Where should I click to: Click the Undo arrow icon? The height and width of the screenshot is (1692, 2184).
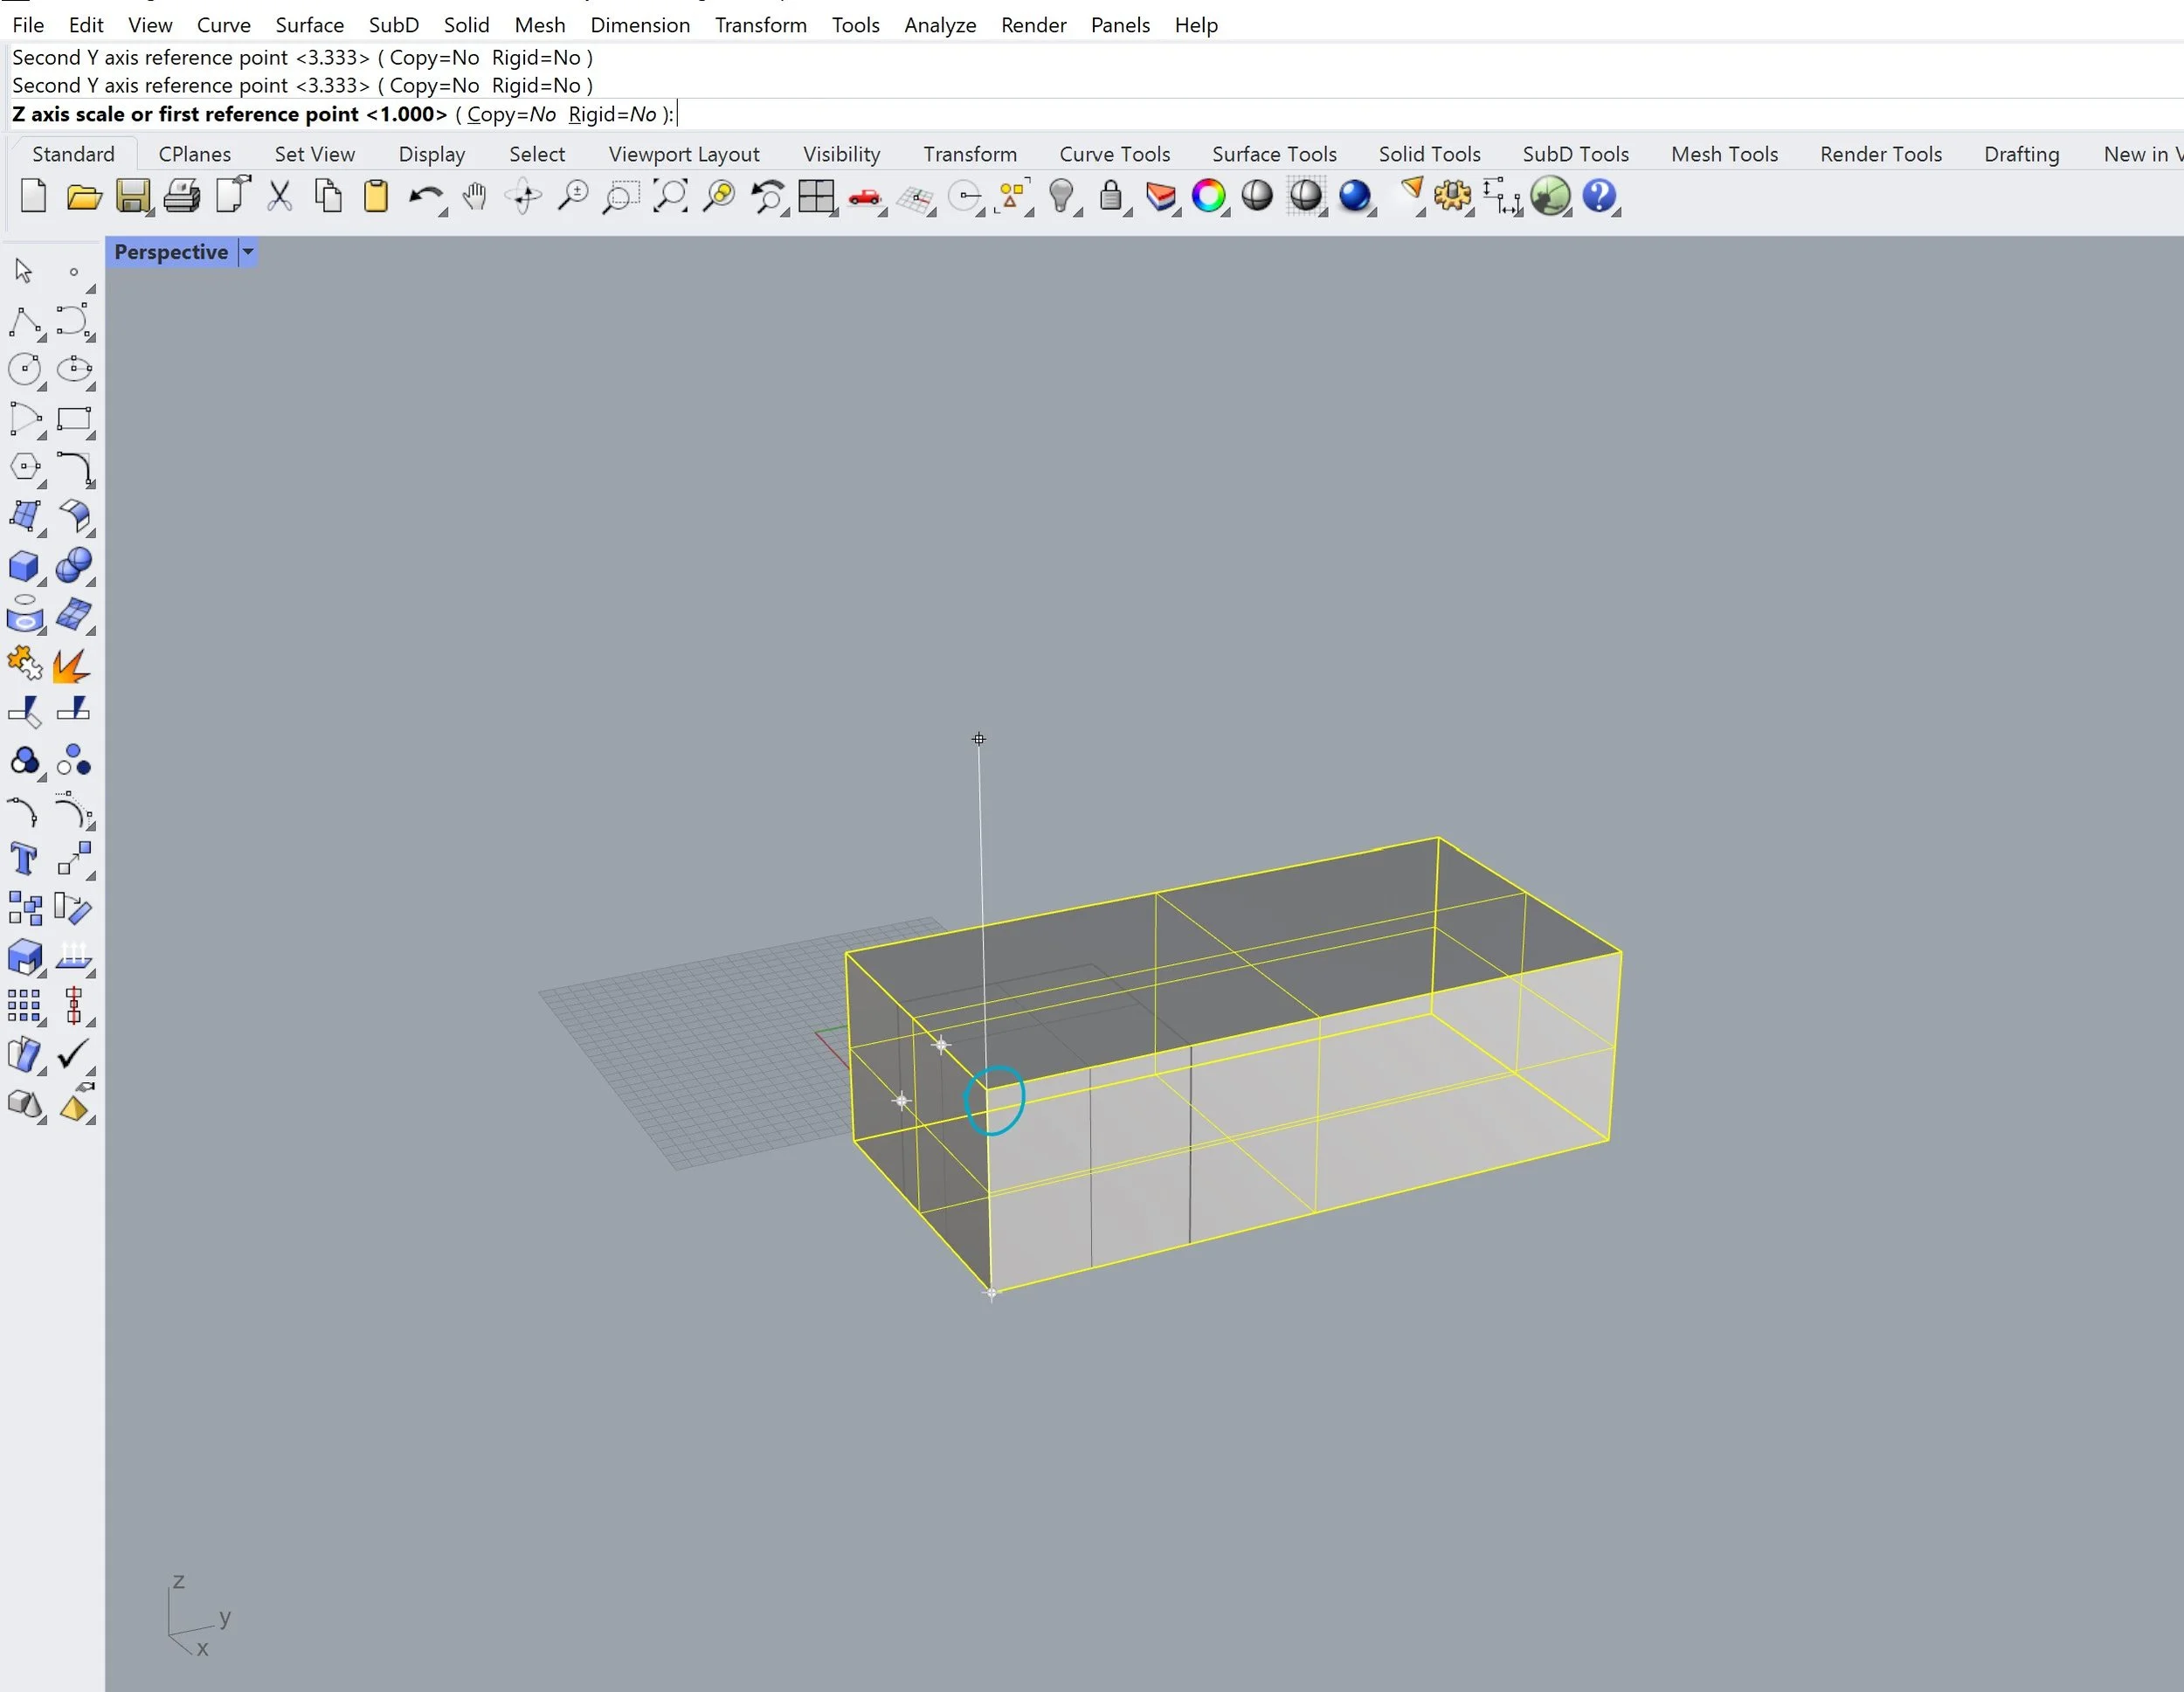(425, 196)
